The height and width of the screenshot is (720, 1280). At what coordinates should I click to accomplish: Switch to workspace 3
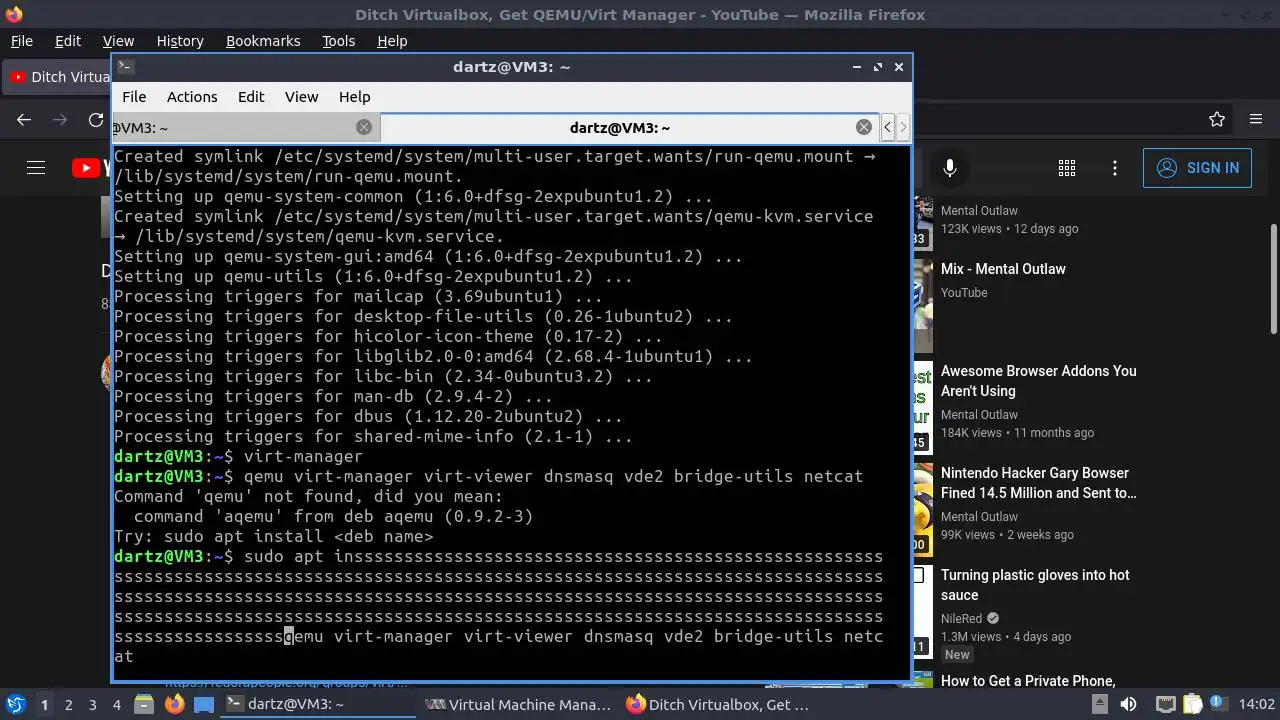click(93, 705)
